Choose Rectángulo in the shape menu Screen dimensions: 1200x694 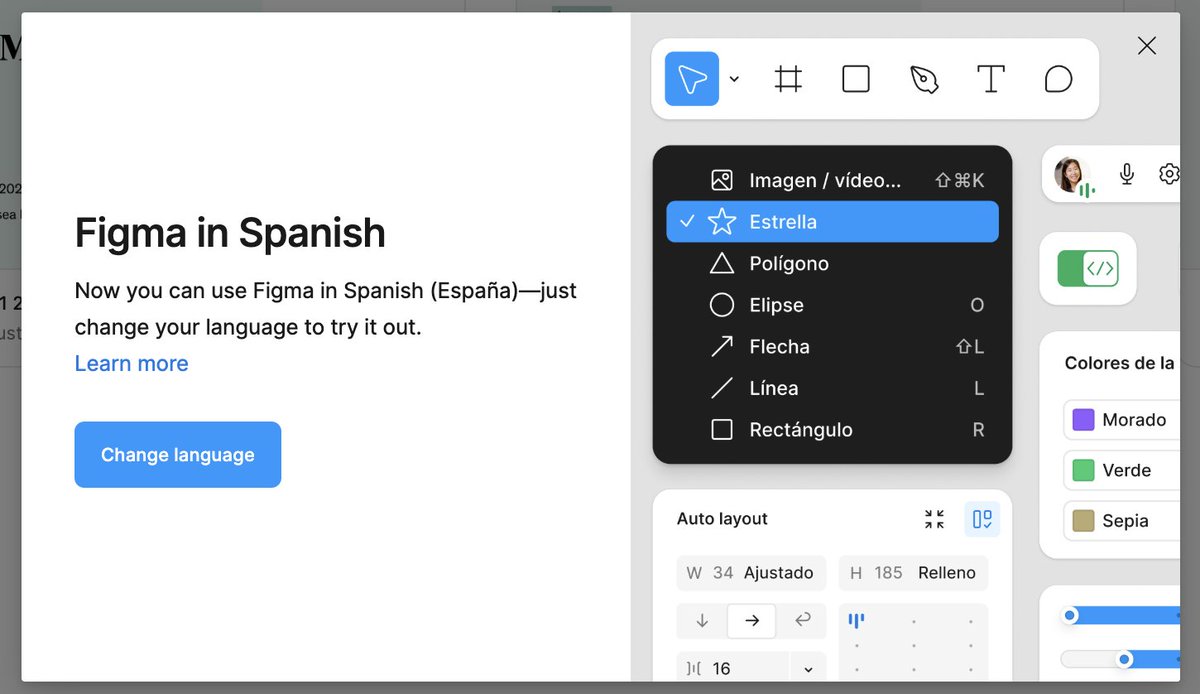833,430
